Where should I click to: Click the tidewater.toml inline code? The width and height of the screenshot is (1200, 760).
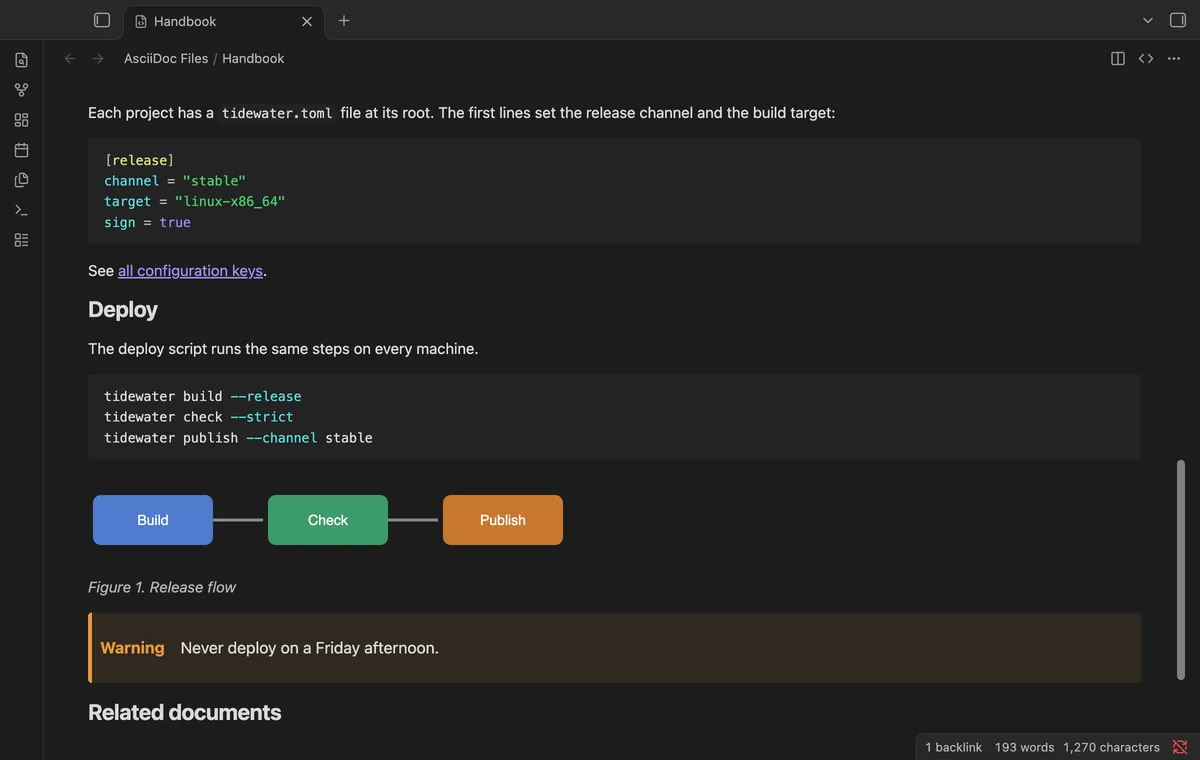277,113
